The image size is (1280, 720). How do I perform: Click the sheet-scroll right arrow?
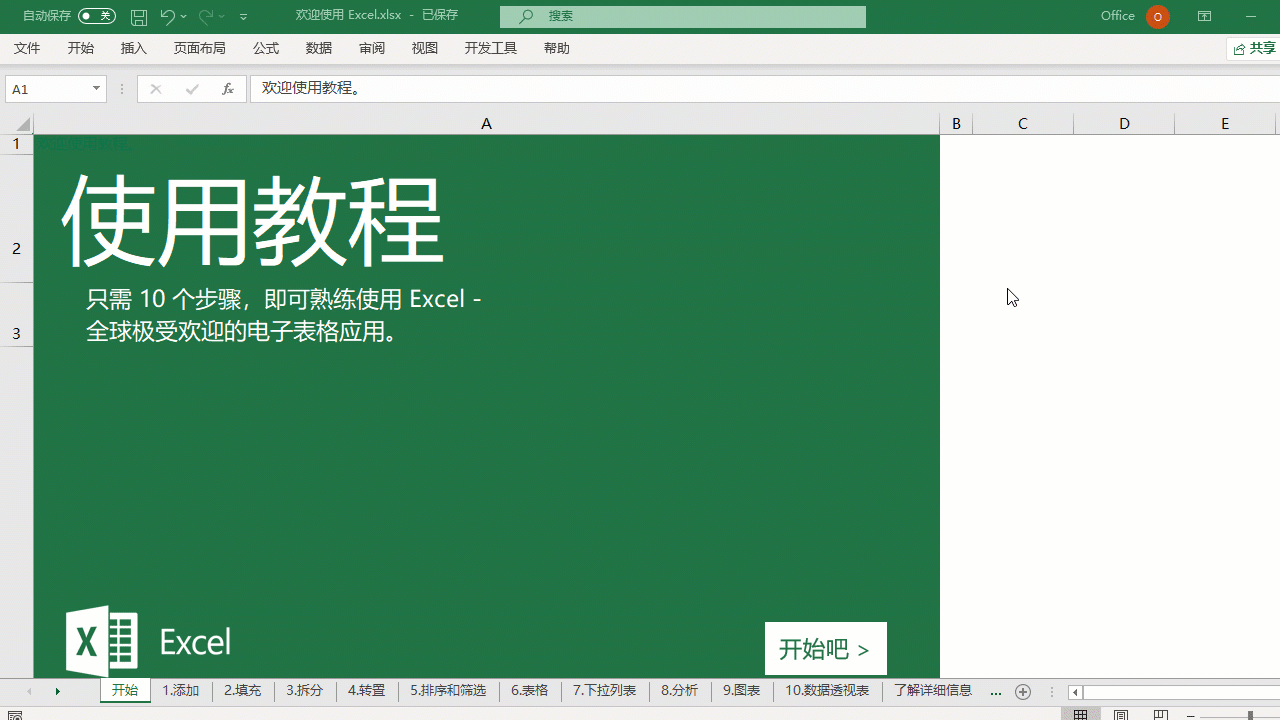point(57,691)
